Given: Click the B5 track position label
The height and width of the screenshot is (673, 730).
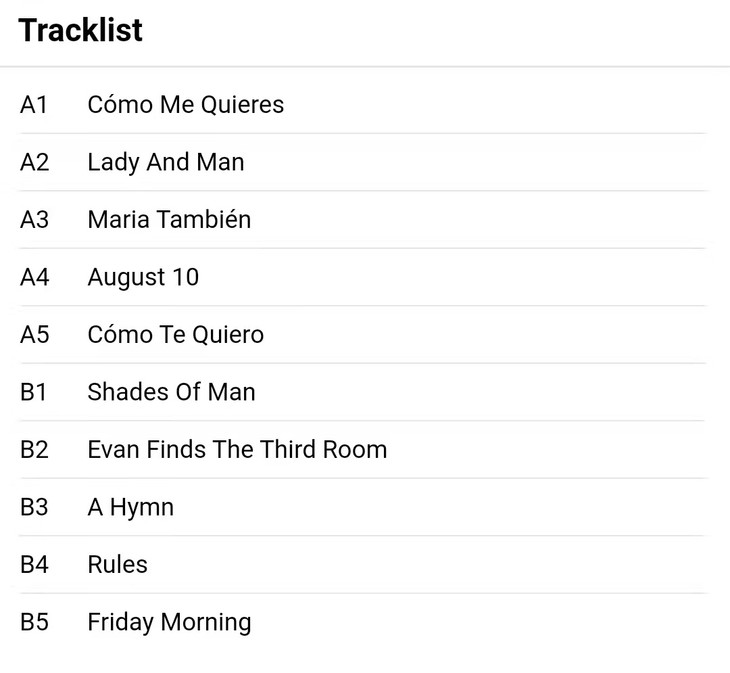Looking at the screenshot, I should click(34, 622).
